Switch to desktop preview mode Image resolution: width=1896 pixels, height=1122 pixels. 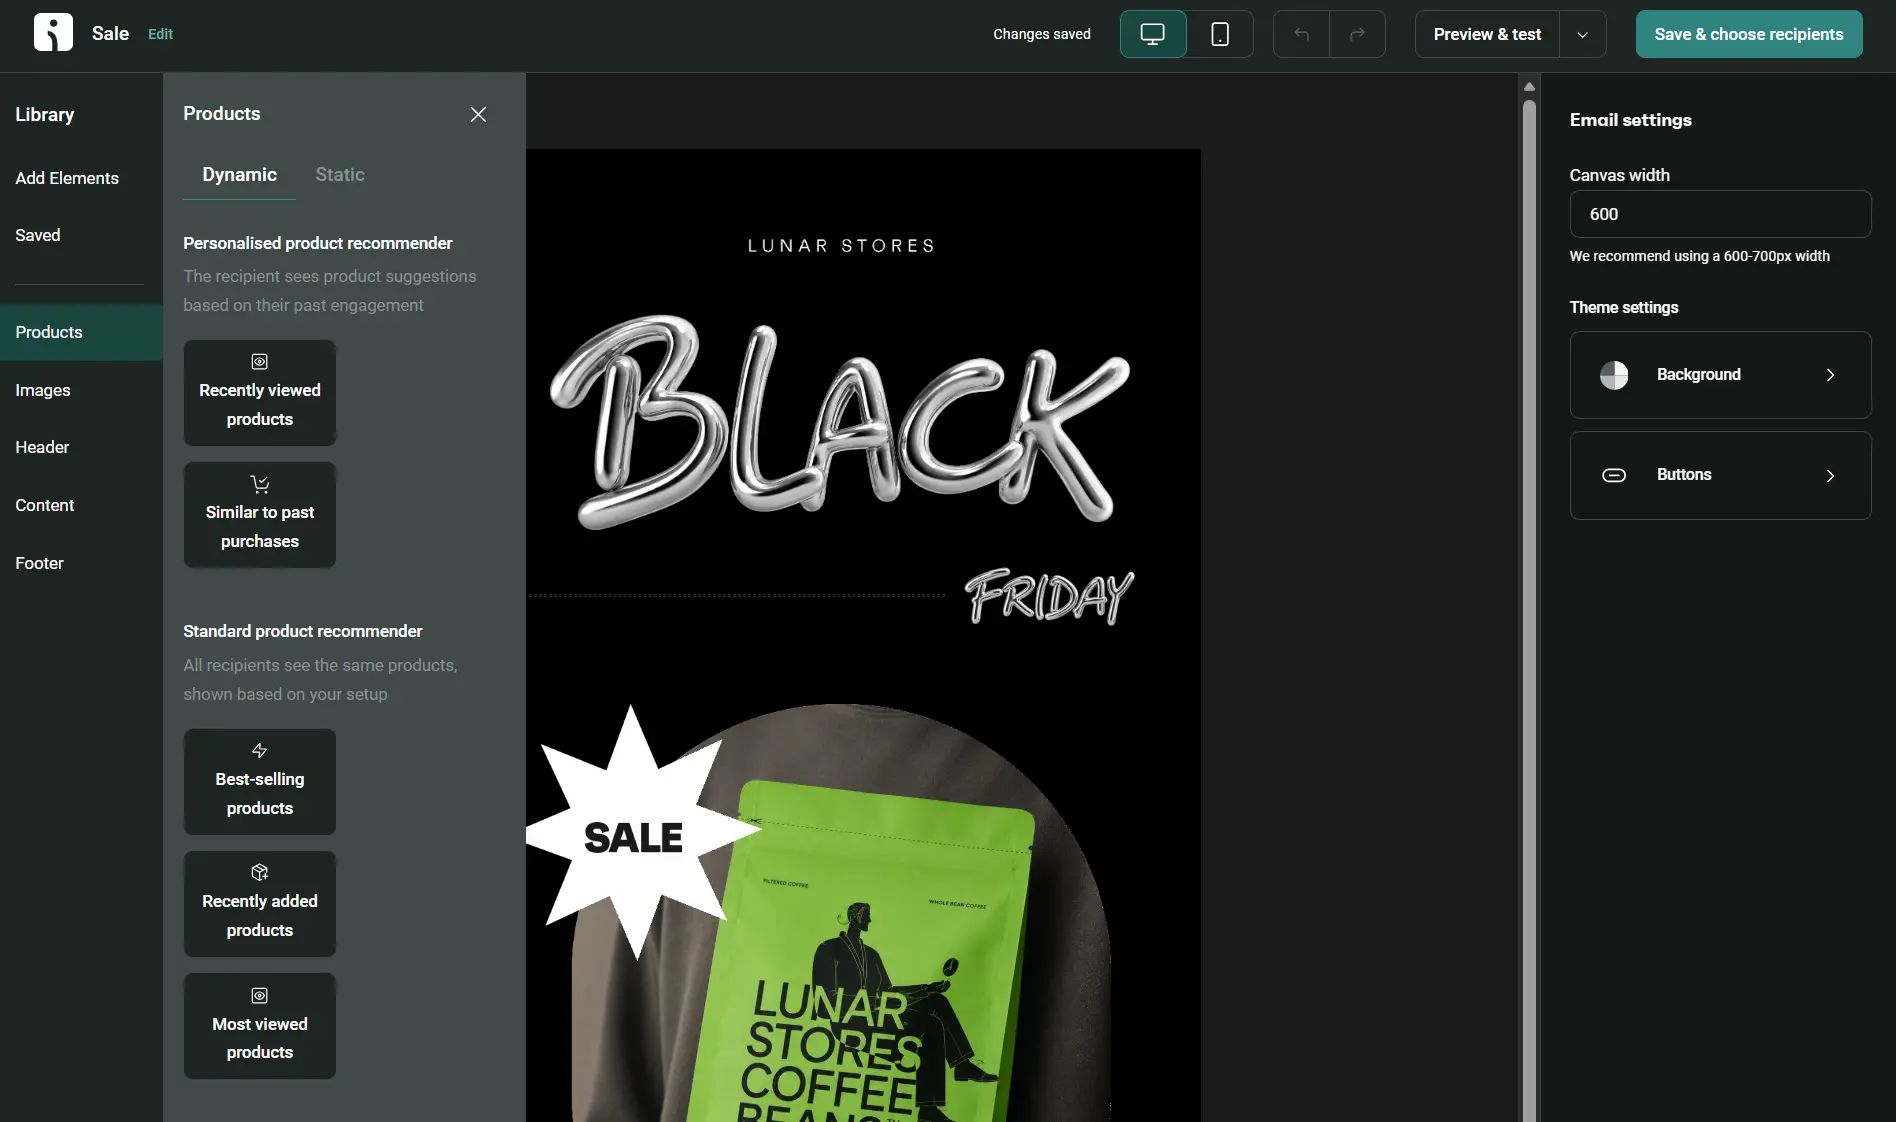tap(1153, 34)
